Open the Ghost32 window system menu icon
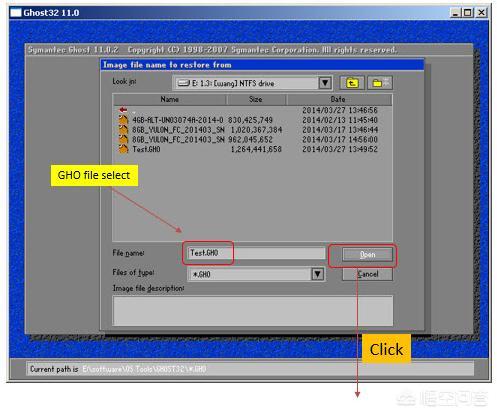 [x=15, y=13]
